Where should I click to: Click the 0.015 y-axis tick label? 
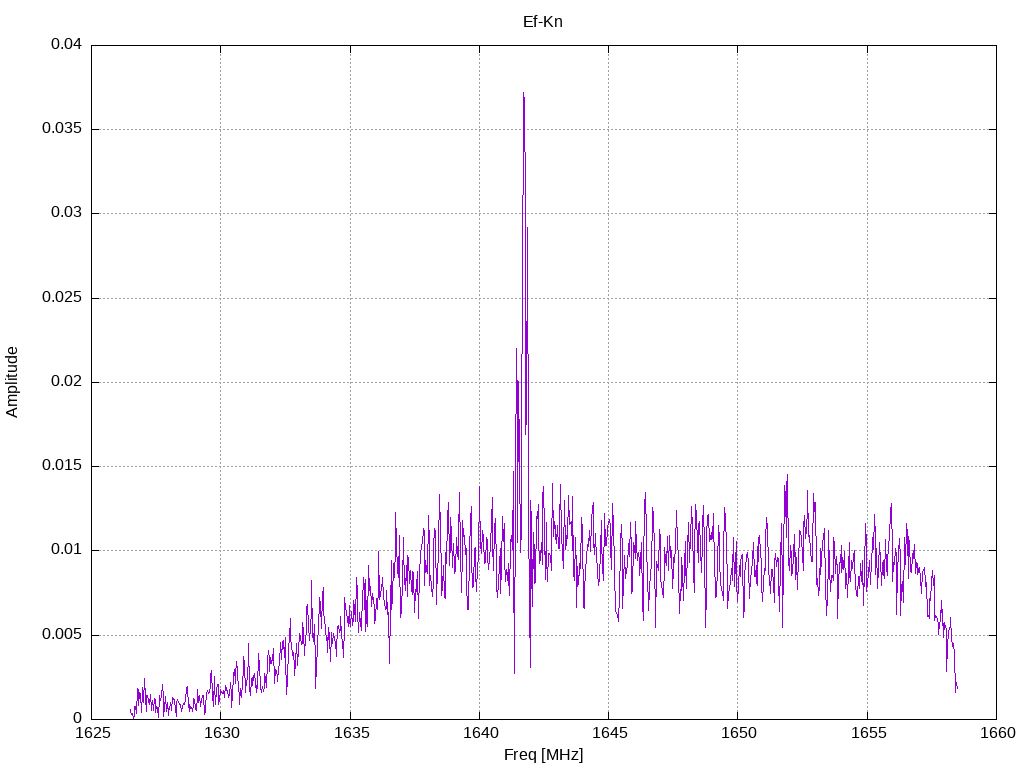62,466
